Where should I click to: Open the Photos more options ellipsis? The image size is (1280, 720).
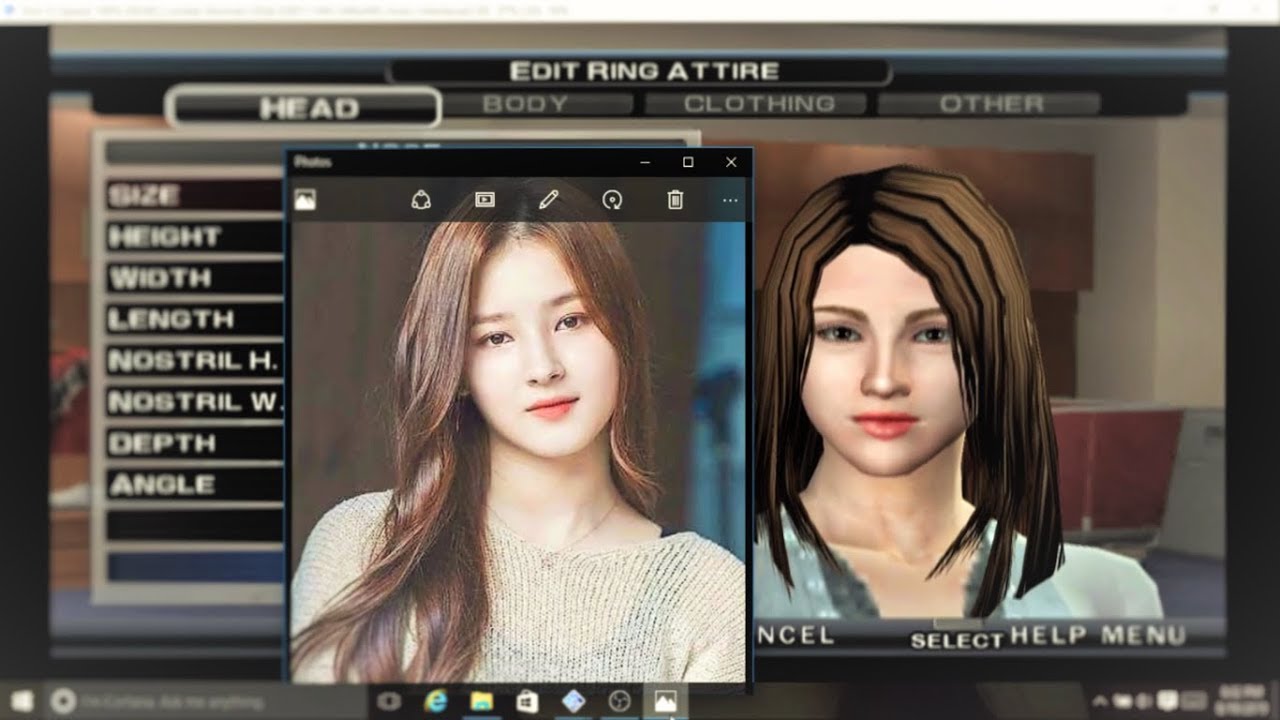pyautogui.click(x=730, y=201)
